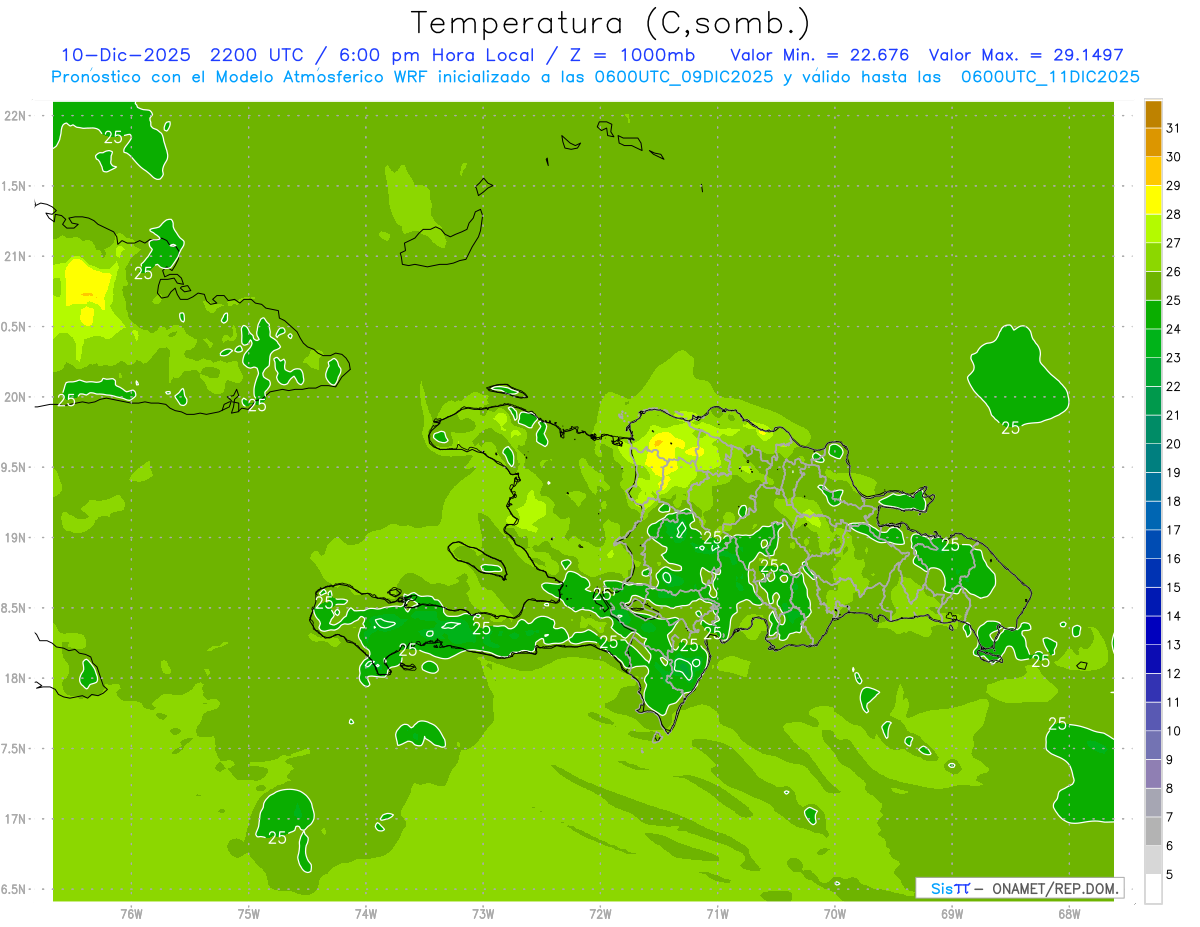Click the "6" value on the color scale
This screenshot has width=1200, height=927.
1170,846
